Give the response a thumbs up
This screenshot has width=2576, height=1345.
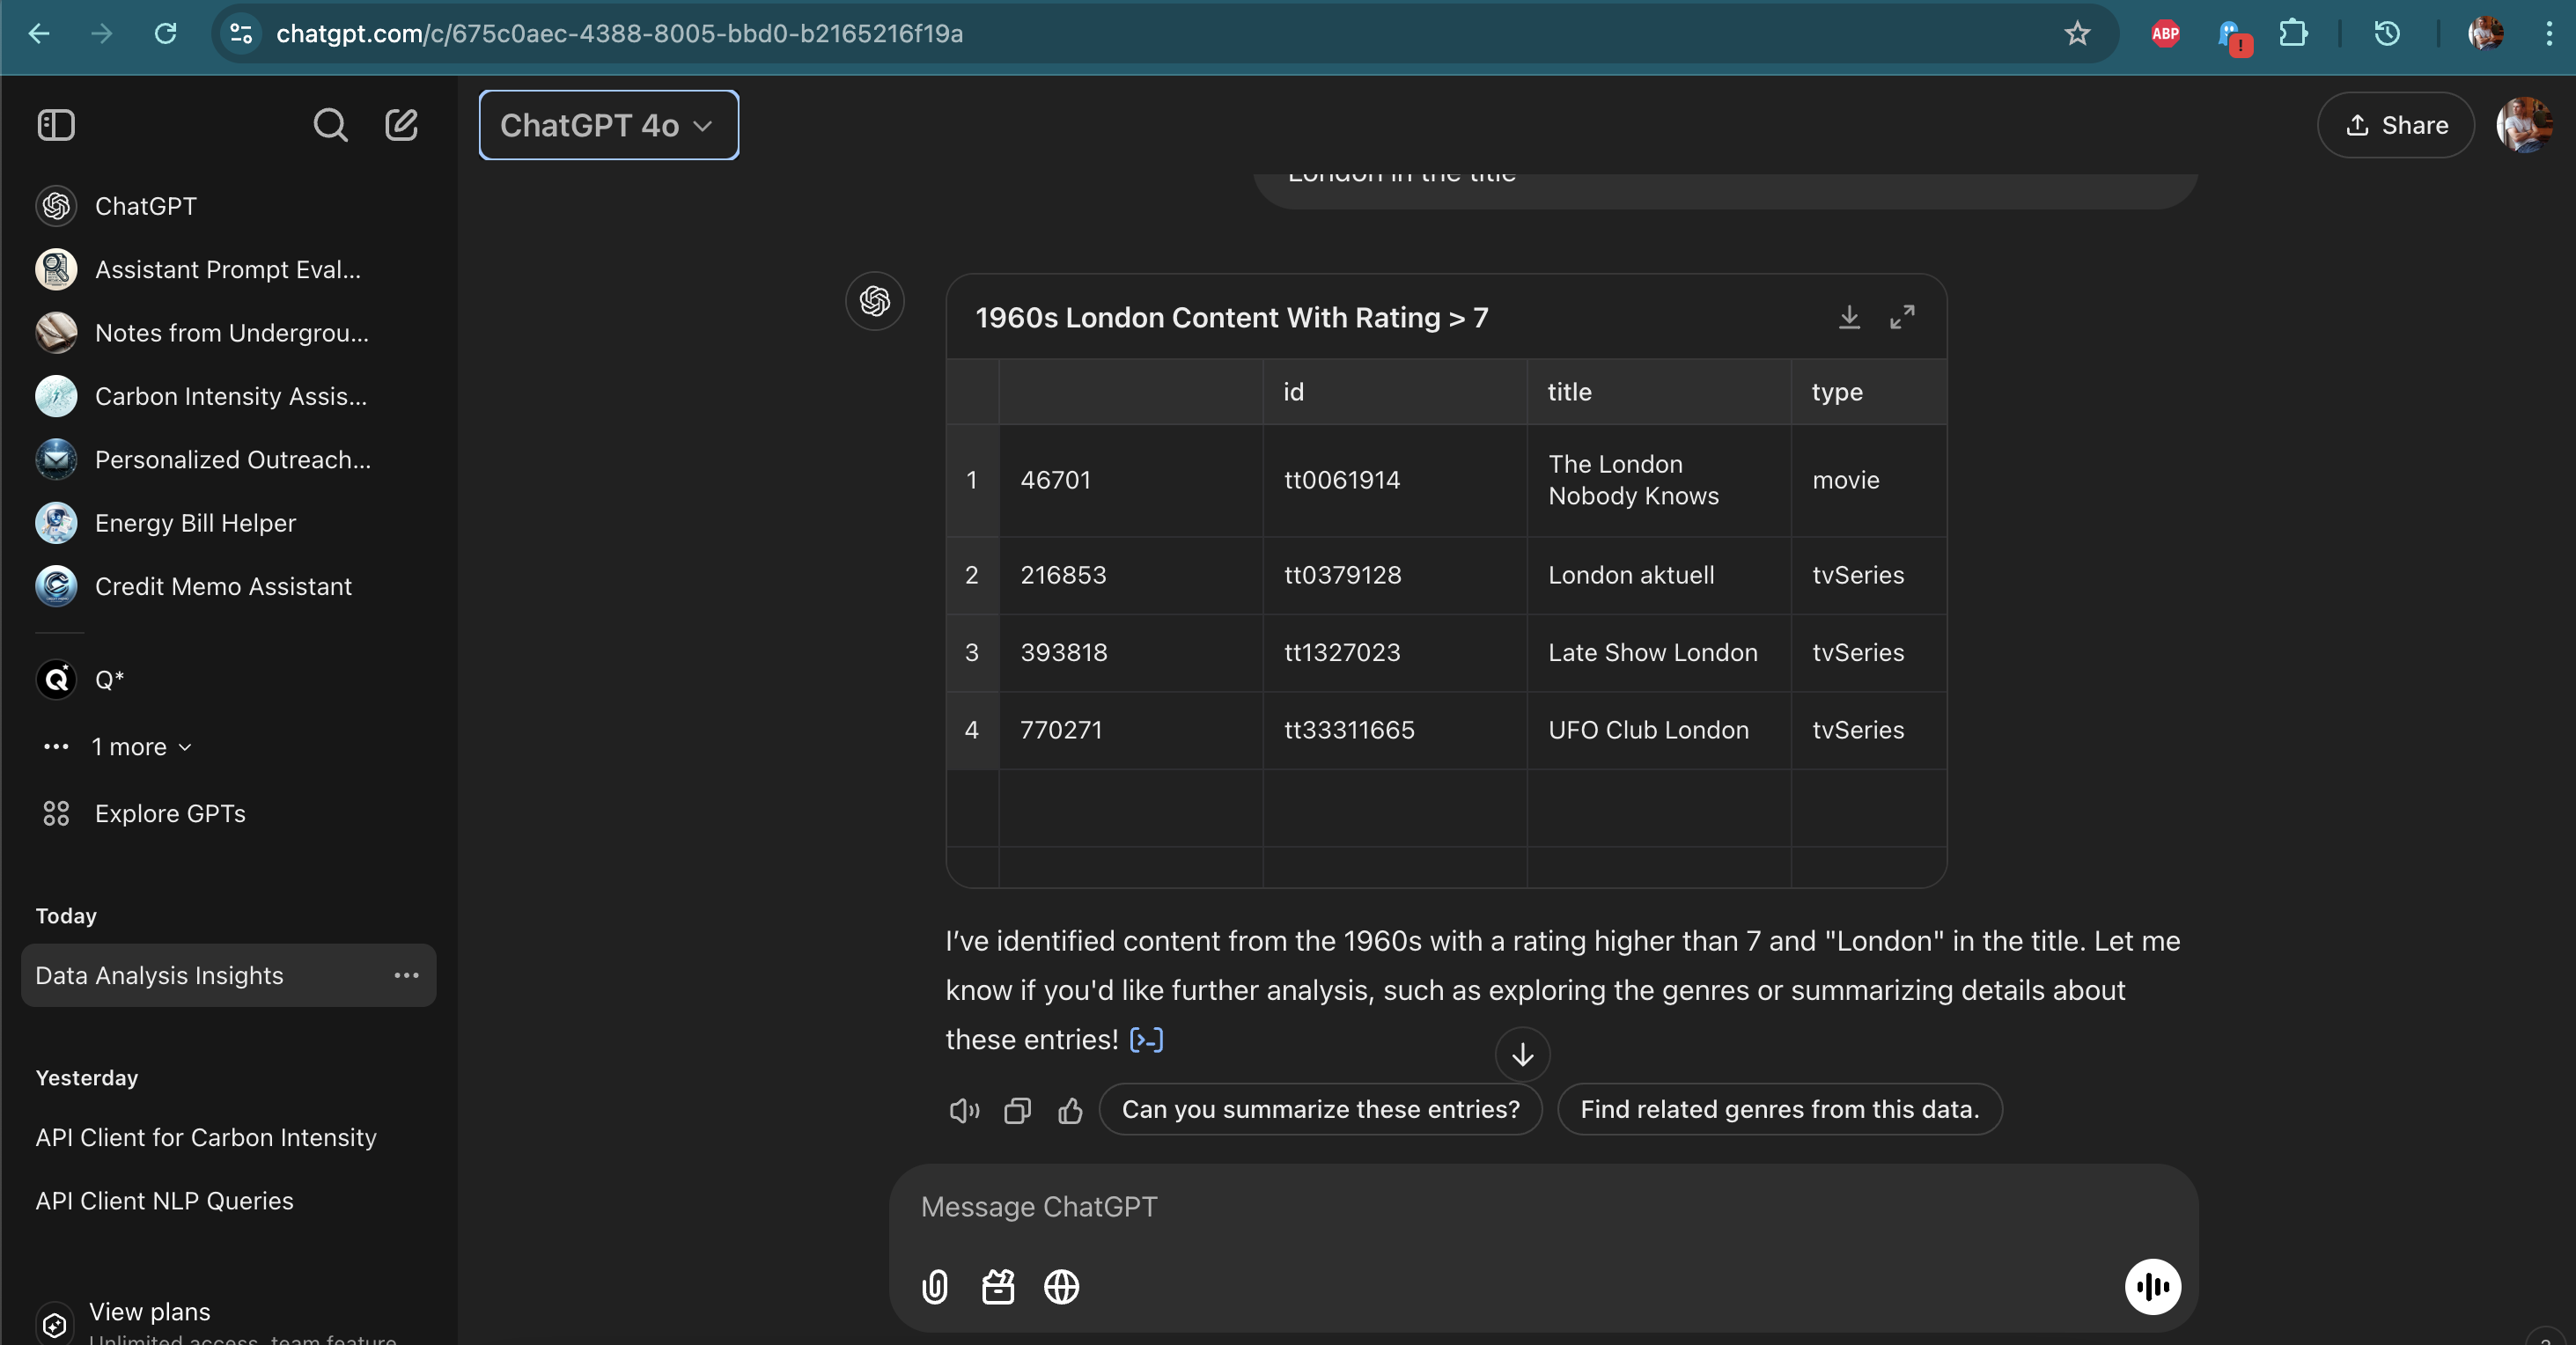(x=1070, y=1110)
